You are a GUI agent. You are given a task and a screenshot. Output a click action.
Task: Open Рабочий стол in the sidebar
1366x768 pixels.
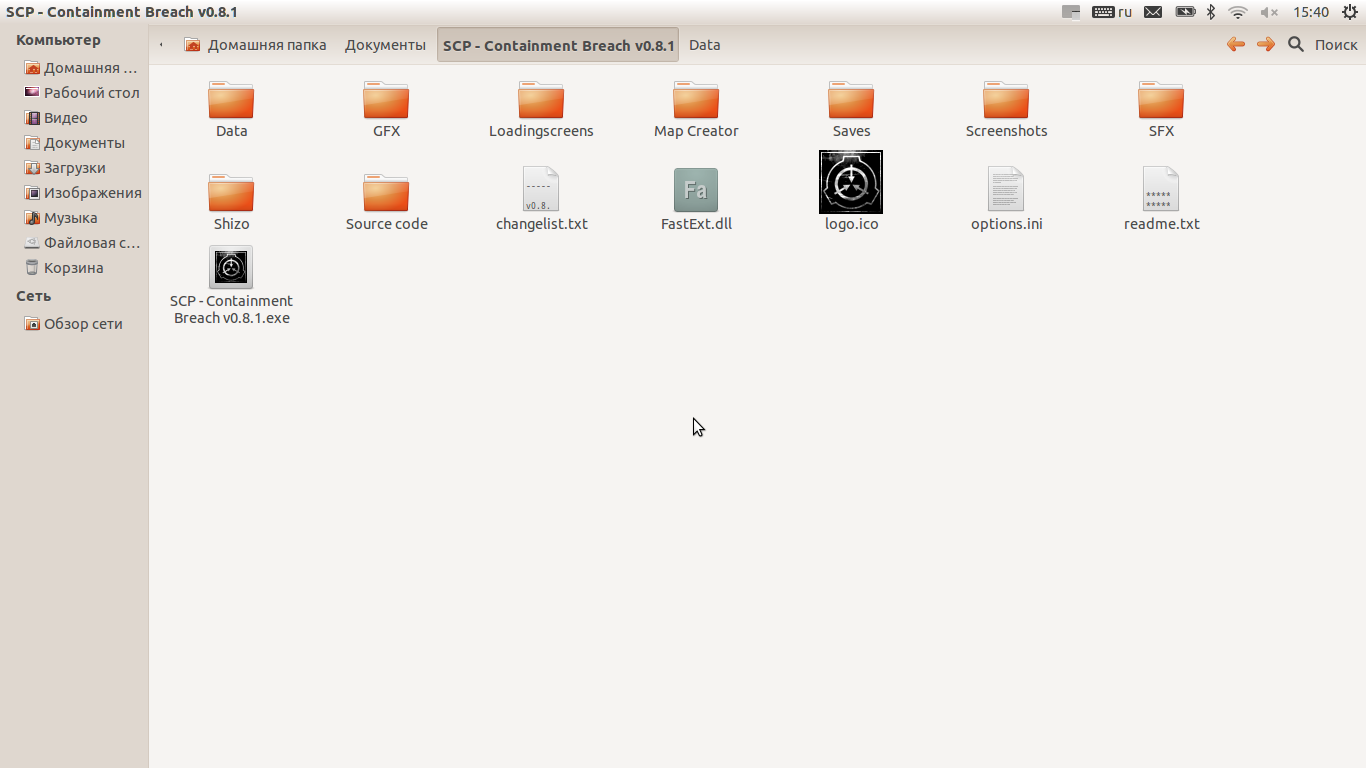(x=82, y=93)
